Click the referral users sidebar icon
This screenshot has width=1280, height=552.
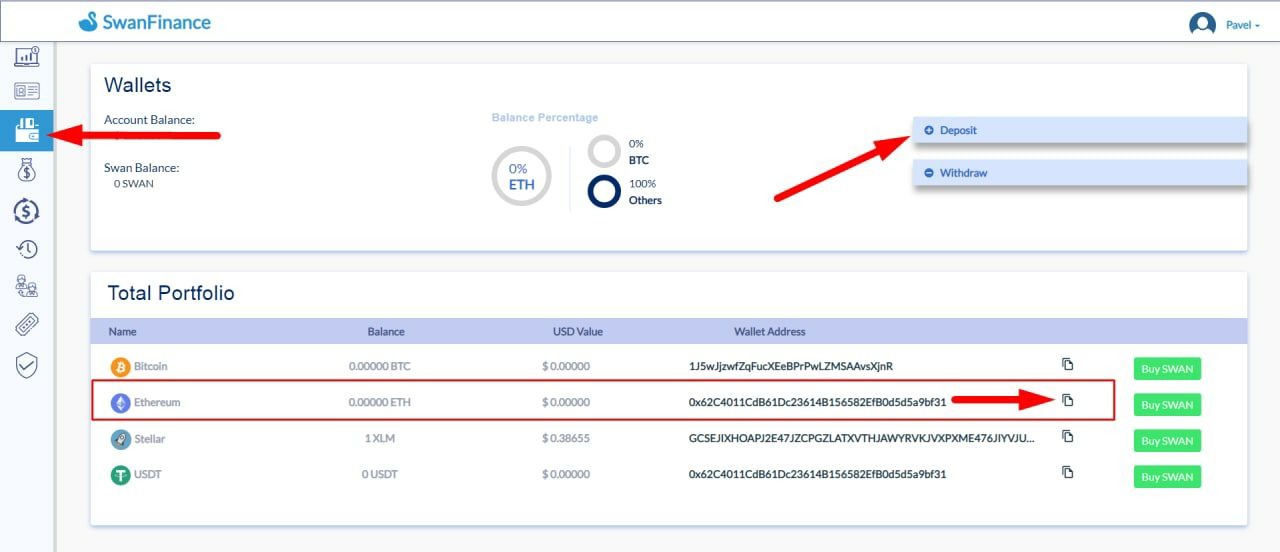click(27, 287)
